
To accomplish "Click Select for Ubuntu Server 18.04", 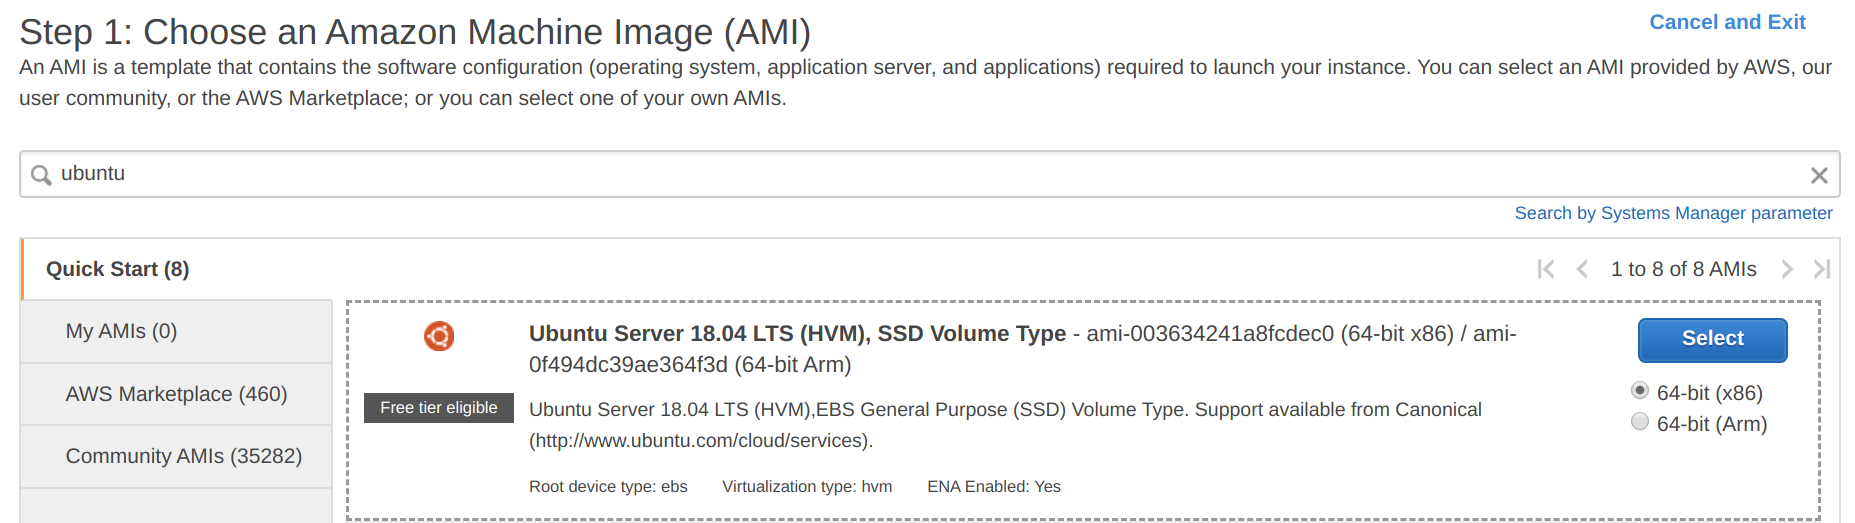I will coord(1712,339).
